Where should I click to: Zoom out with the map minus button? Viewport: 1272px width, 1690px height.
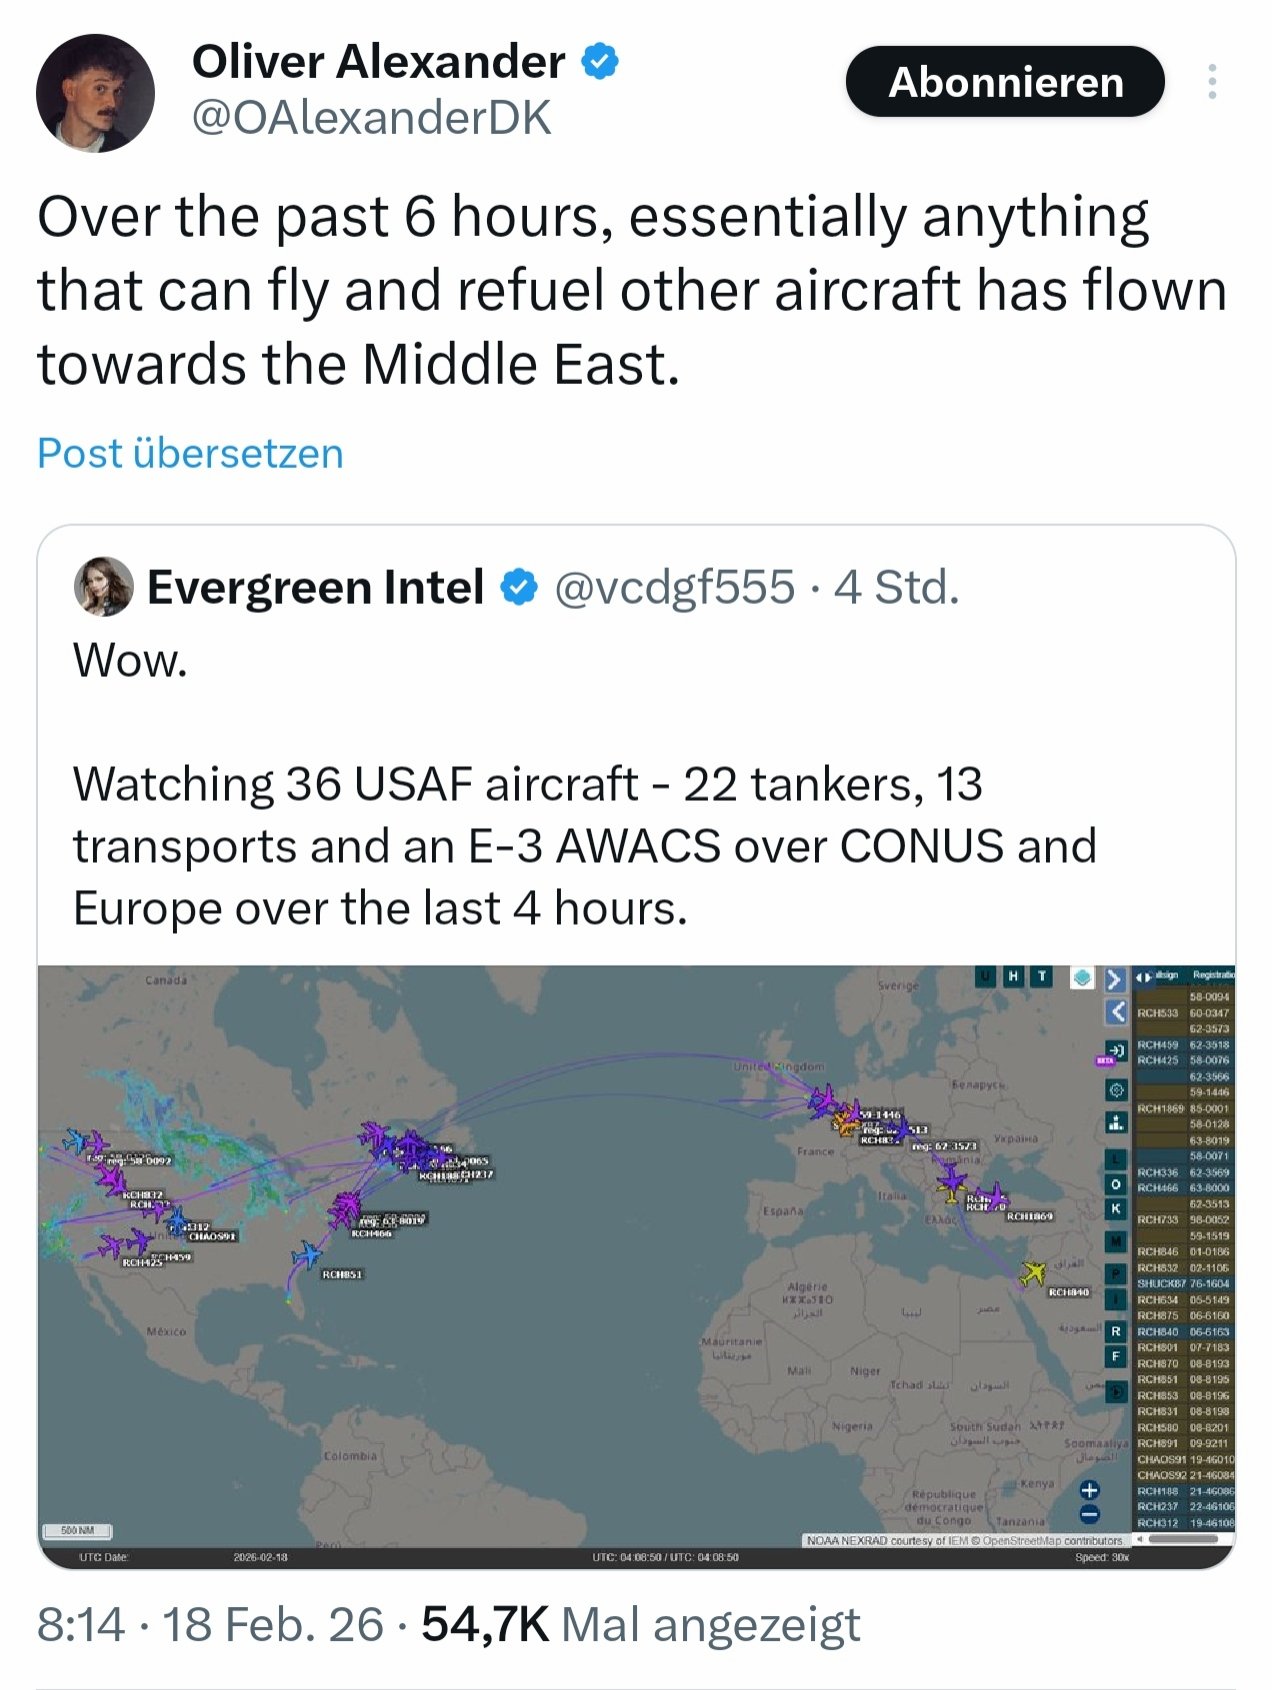[1090, 1515]
